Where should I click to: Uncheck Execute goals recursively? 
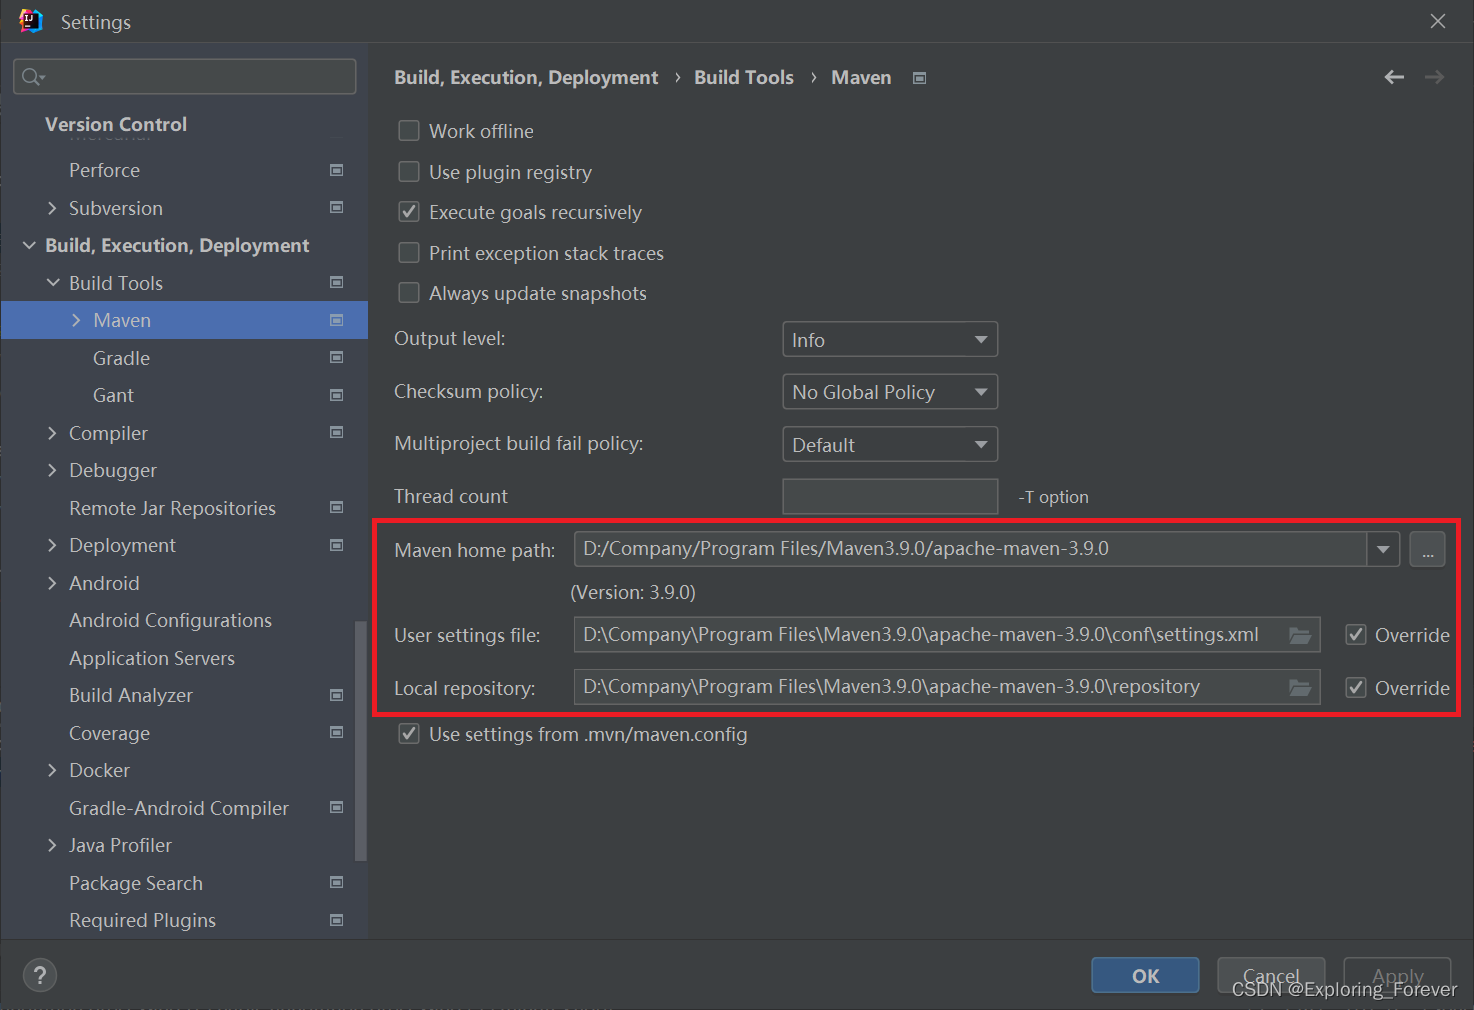pyautogui.click(x=409, y=212)
